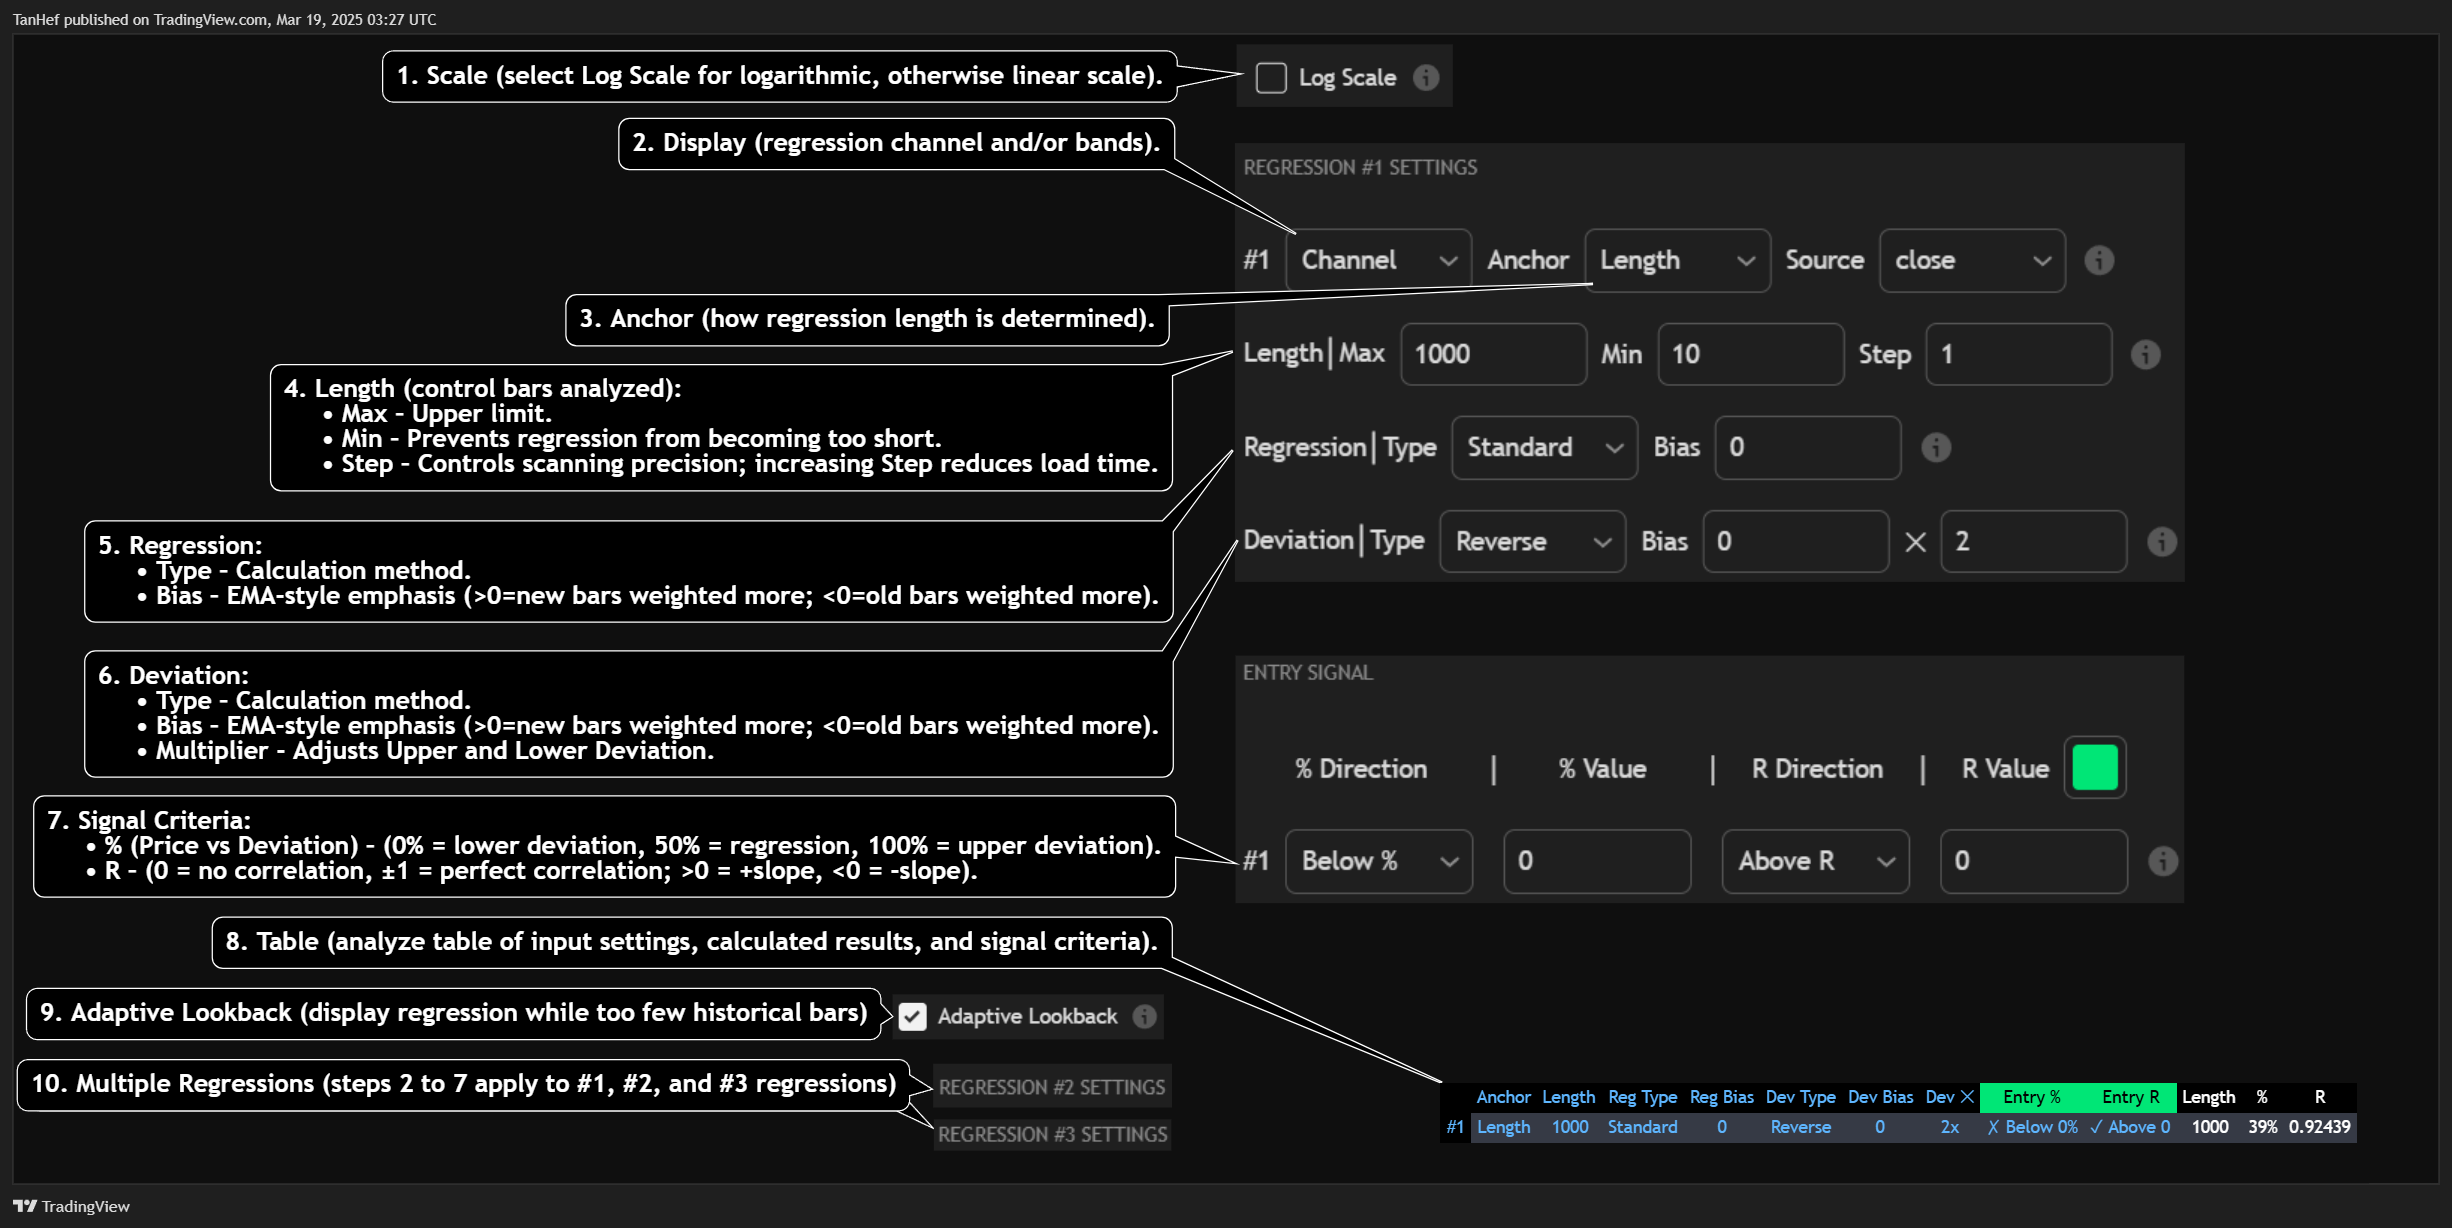Open the Deviation Type Reverse dropdown

coord(1532,541)
